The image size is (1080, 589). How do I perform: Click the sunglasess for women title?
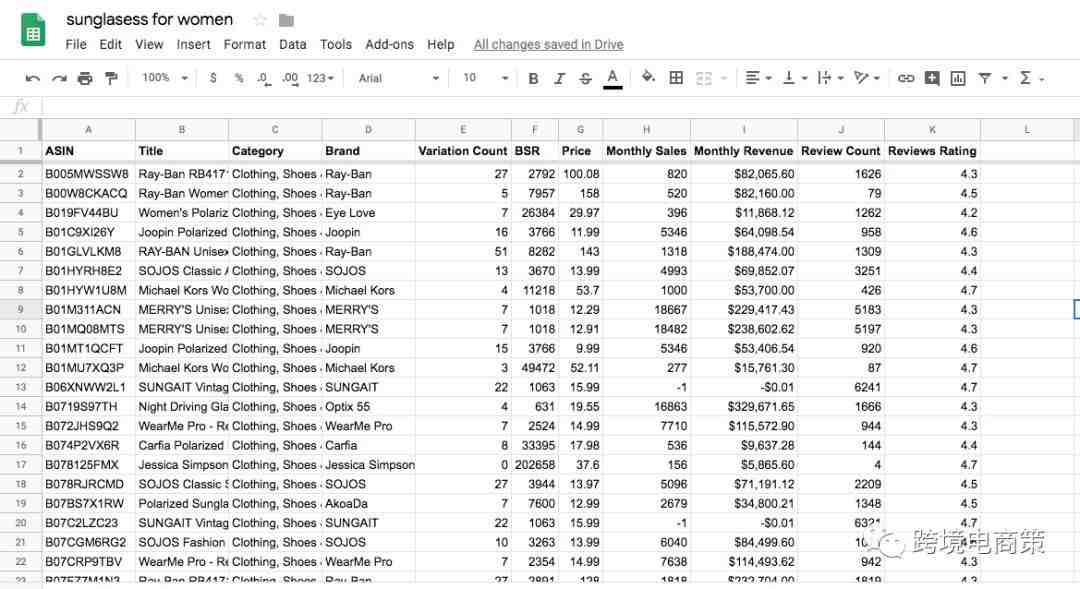[x=149, y=19]
